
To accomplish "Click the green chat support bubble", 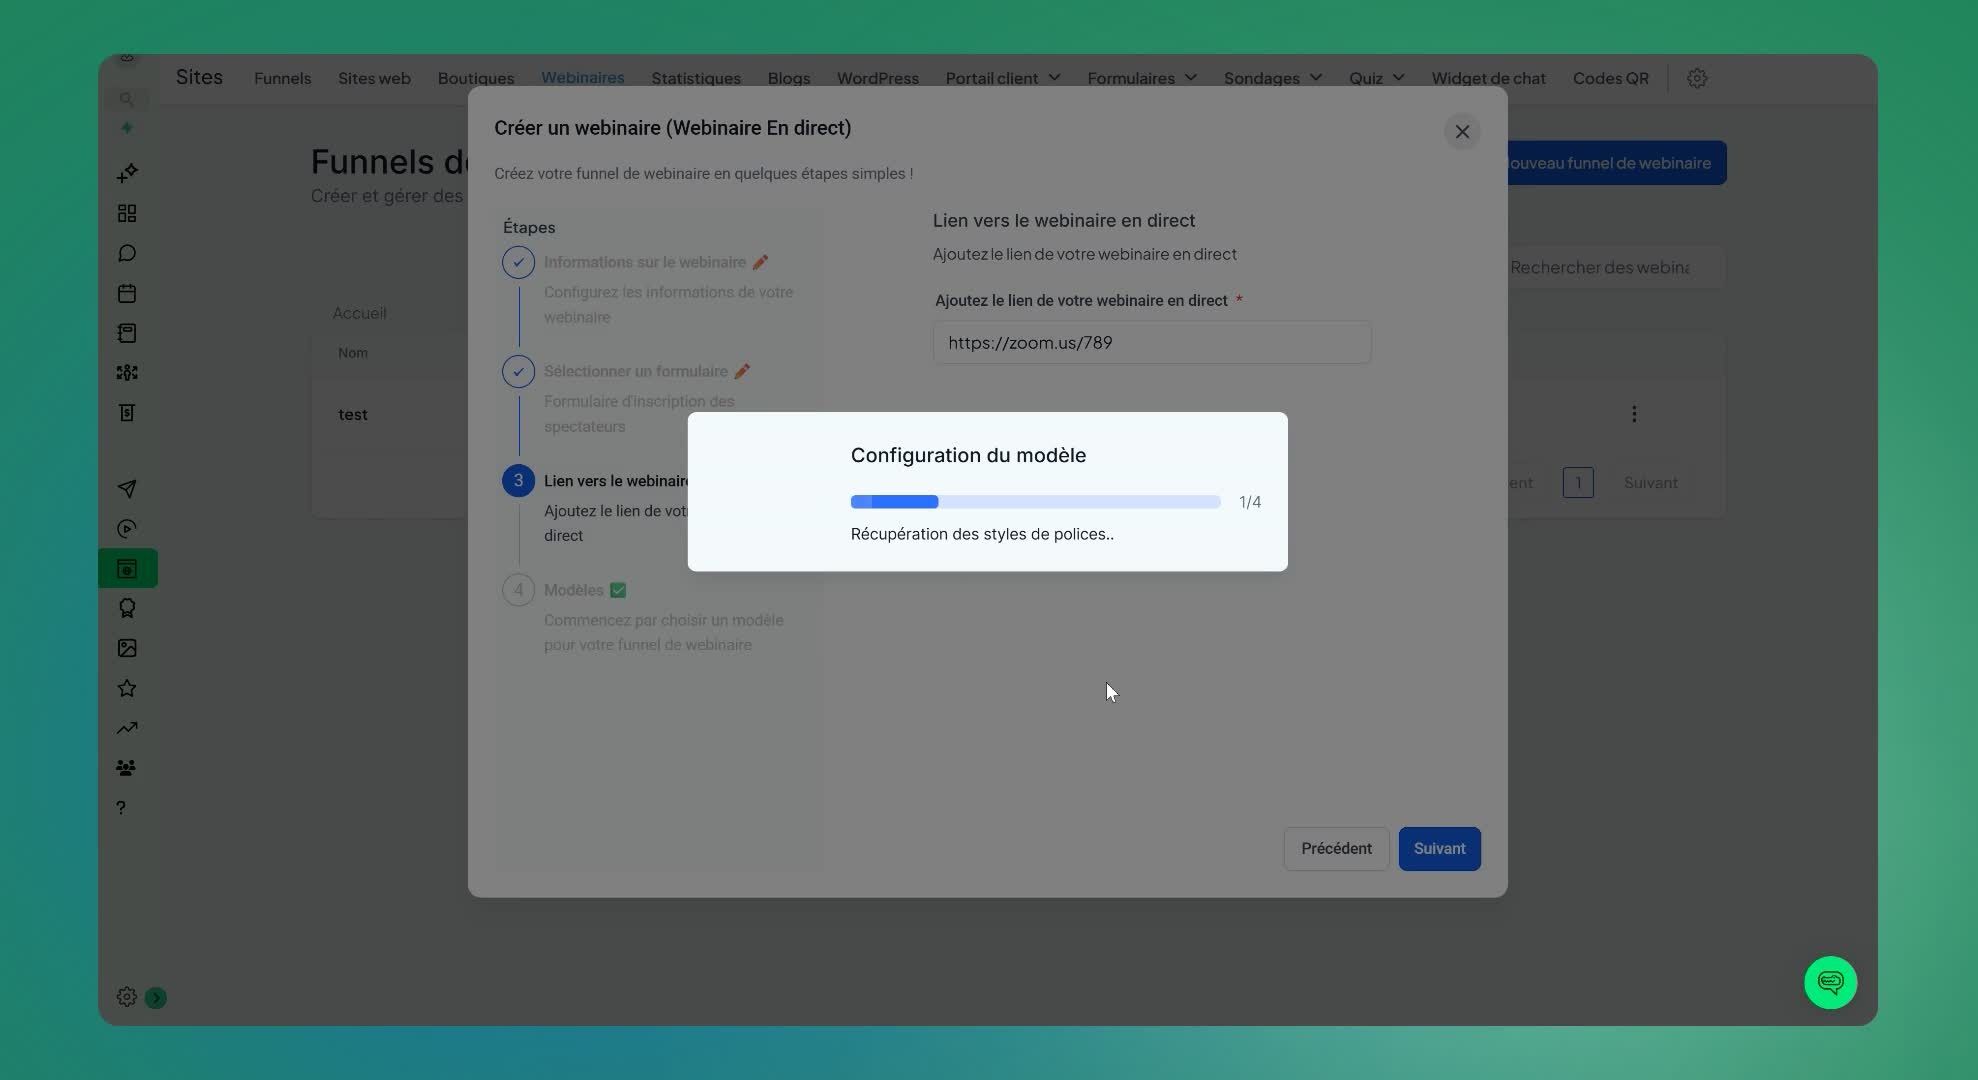I will [1830, 982].
